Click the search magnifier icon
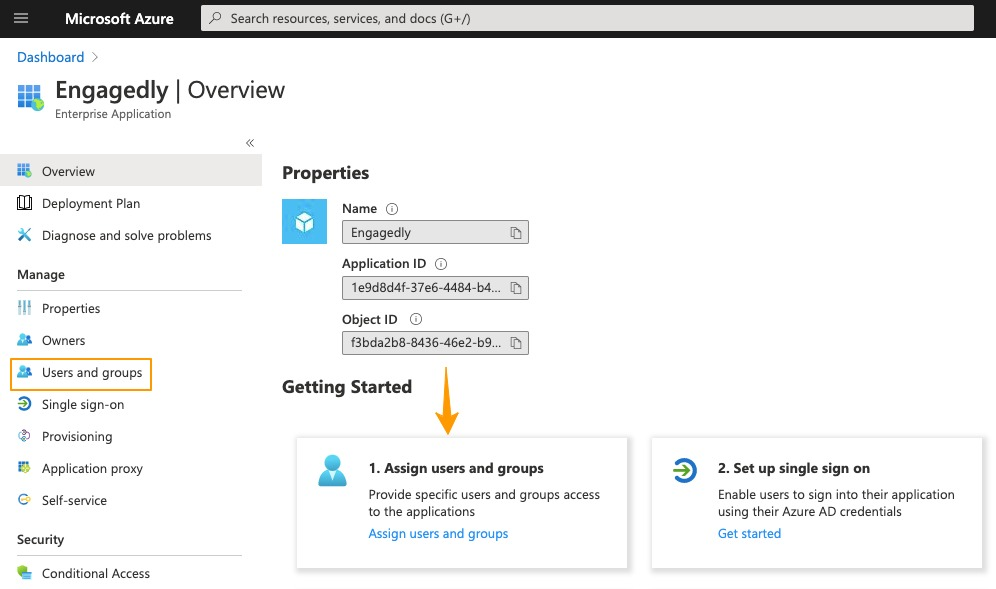This screenshot has height=589, width=996. (215, 18)
